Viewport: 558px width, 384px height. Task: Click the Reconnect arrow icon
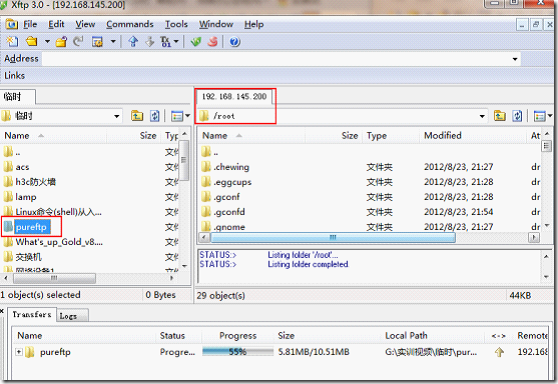click(x=78, y=42)
